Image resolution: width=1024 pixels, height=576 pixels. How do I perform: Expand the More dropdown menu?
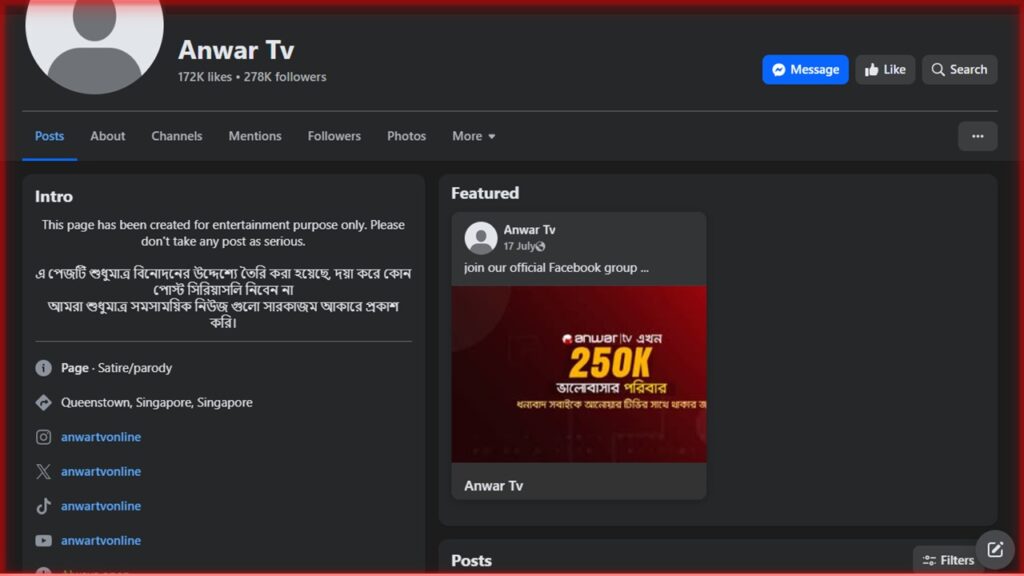click(473, 136)
